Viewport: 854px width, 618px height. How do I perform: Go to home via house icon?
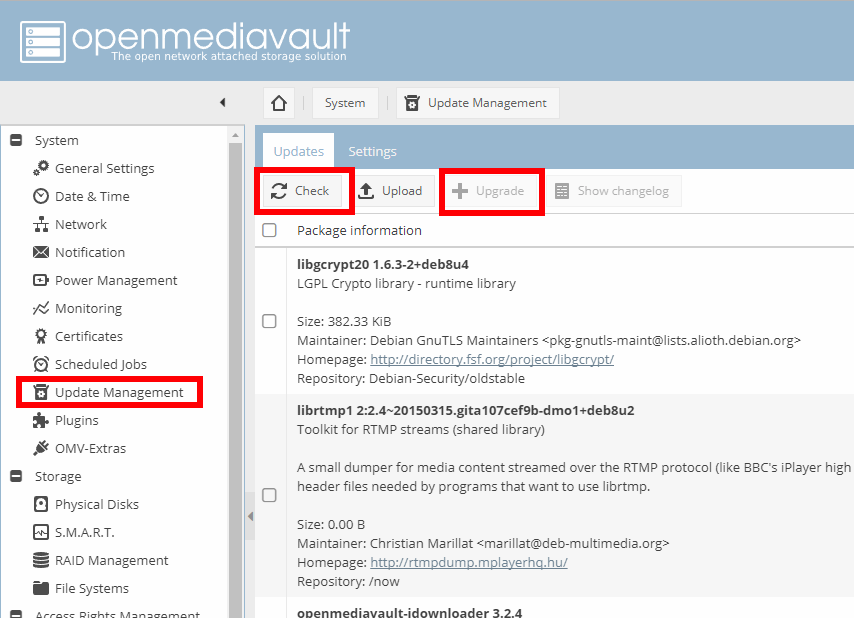pos(279,103)
